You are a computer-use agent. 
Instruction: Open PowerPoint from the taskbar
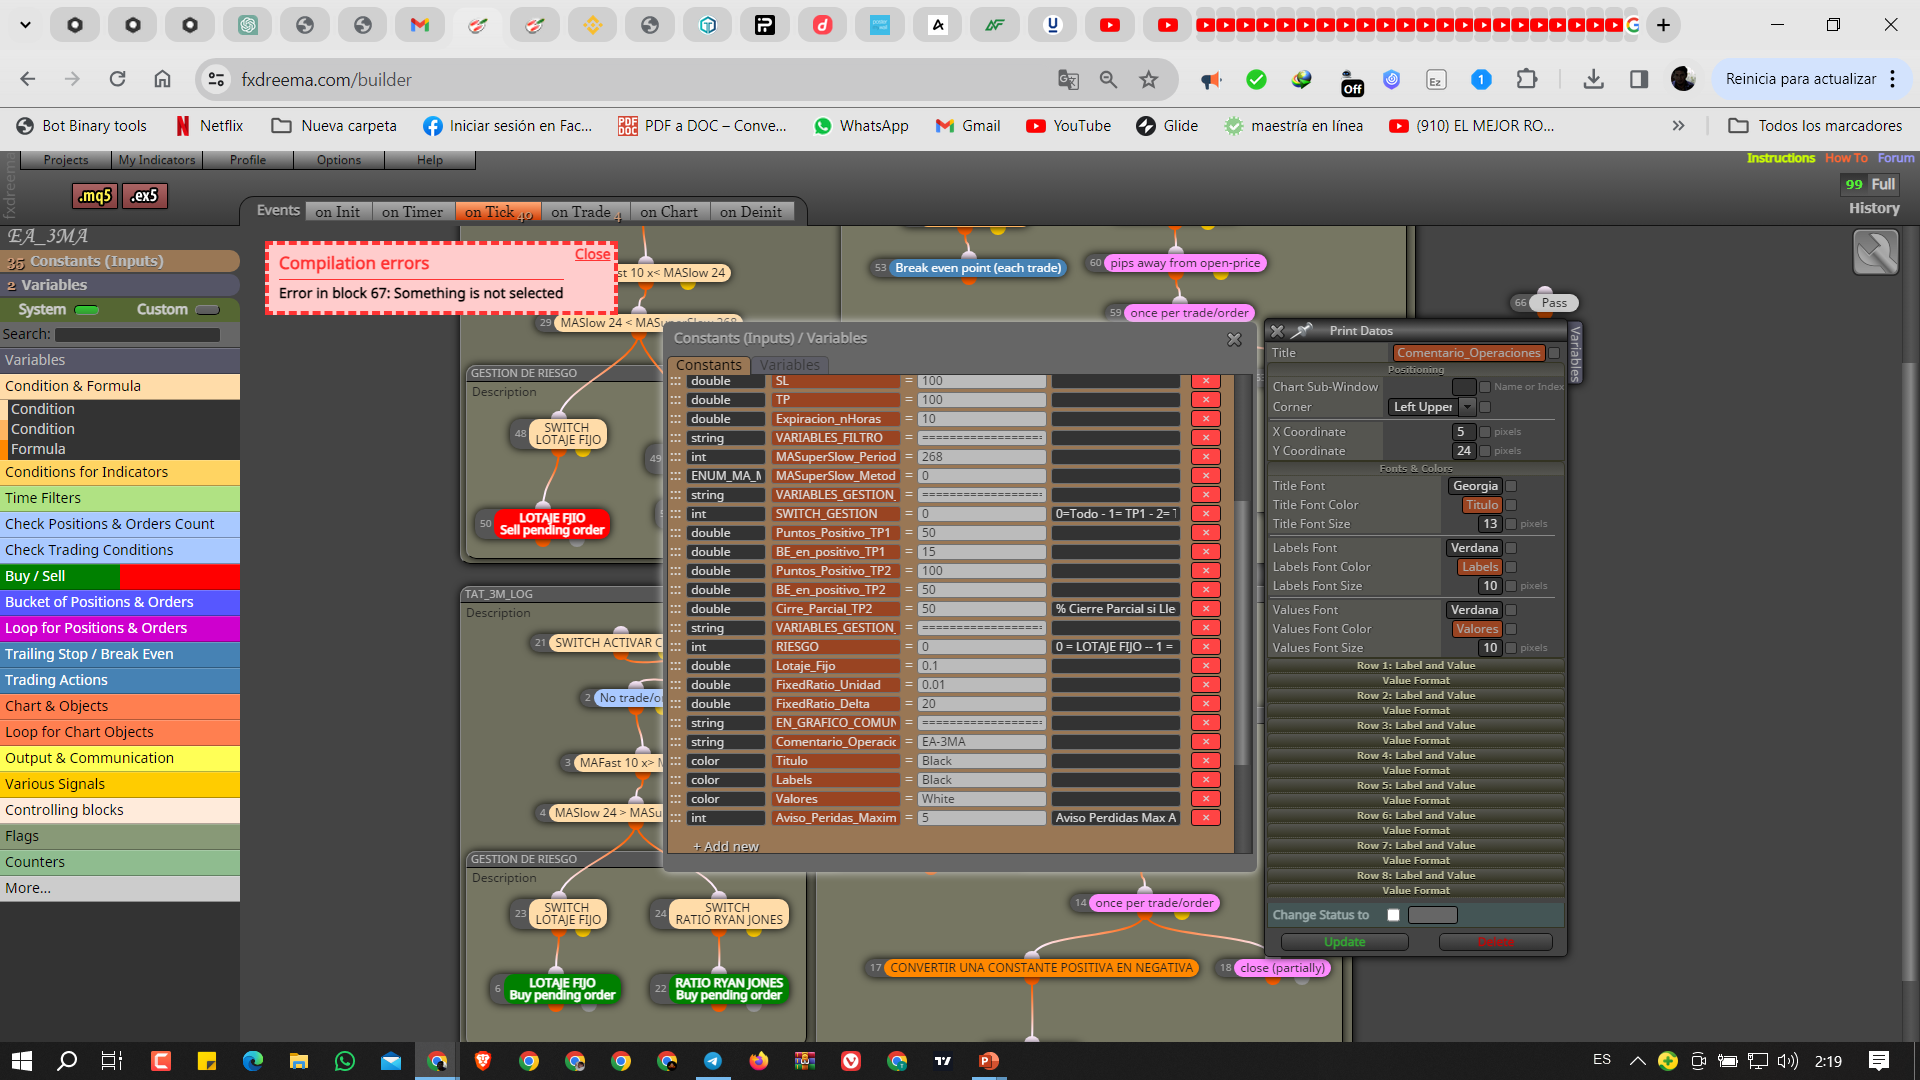[989, 1061]
